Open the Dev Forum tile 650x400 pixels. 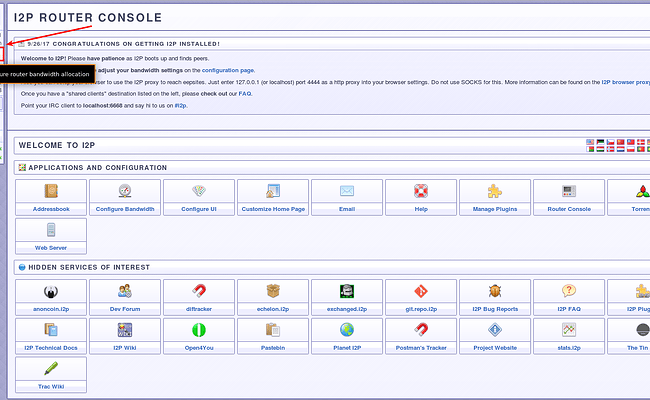point(125,297)
